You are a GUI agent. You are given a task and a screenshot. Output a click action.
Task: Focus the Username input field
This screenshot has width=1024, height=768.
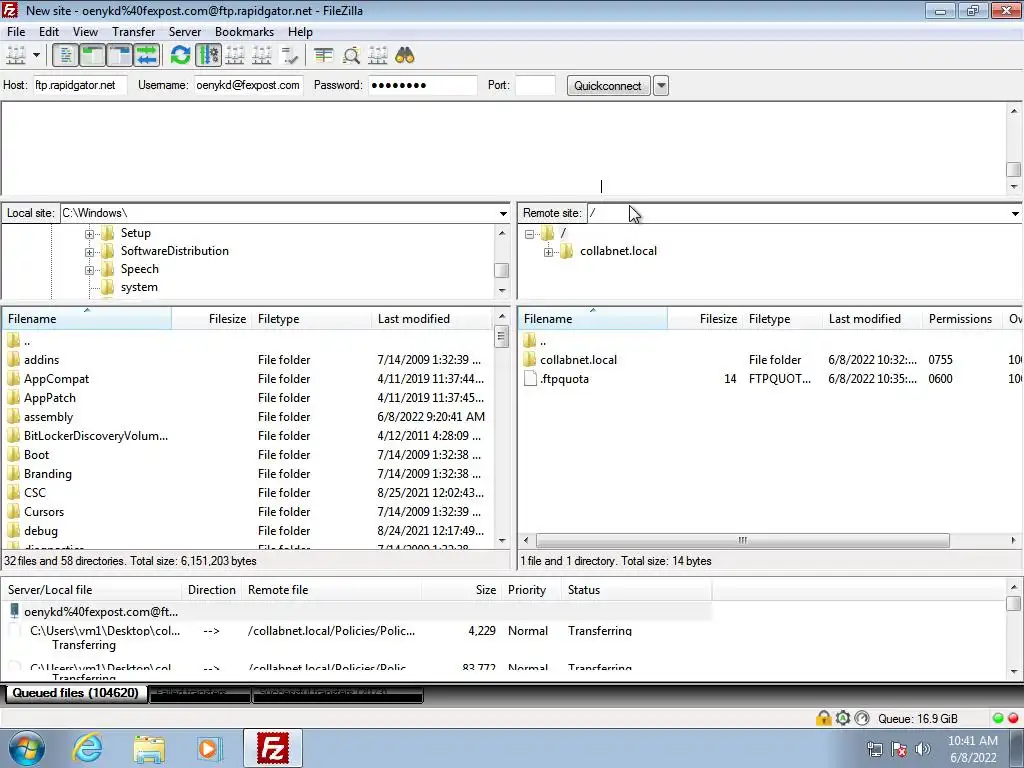(248, 85)
